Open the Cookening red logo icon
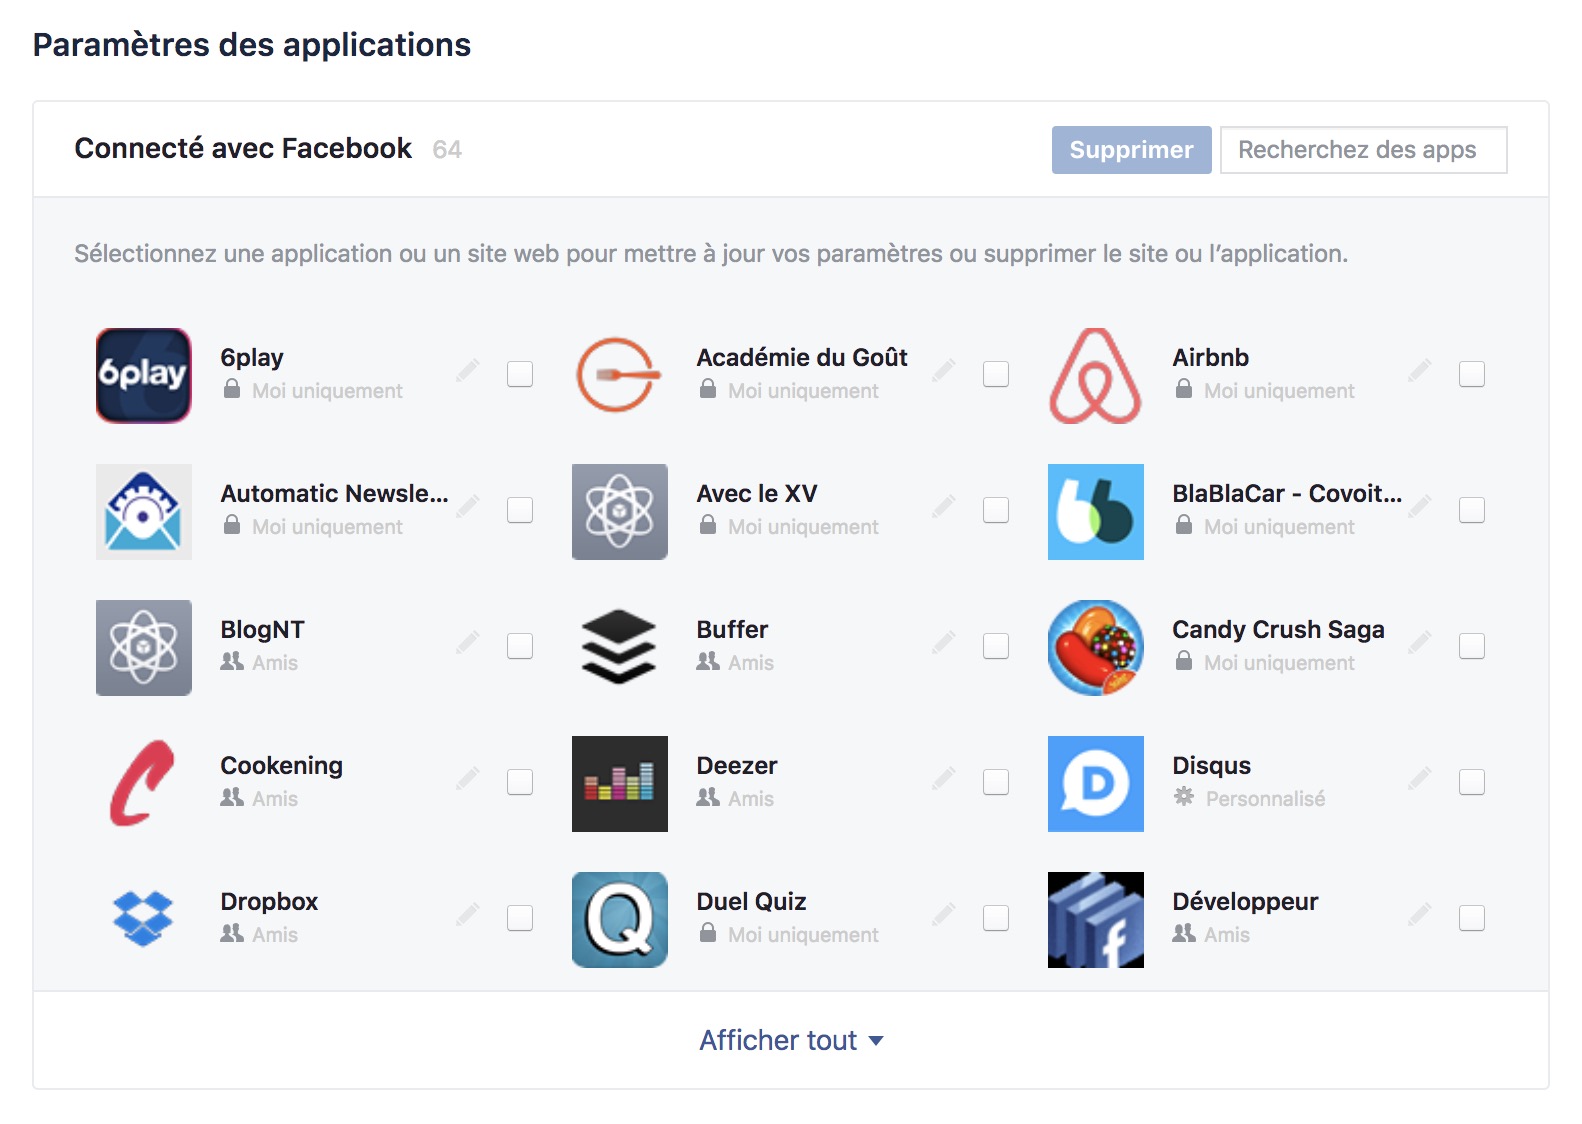This screenshot has height=1124, width=1582. tap(144, 783)
